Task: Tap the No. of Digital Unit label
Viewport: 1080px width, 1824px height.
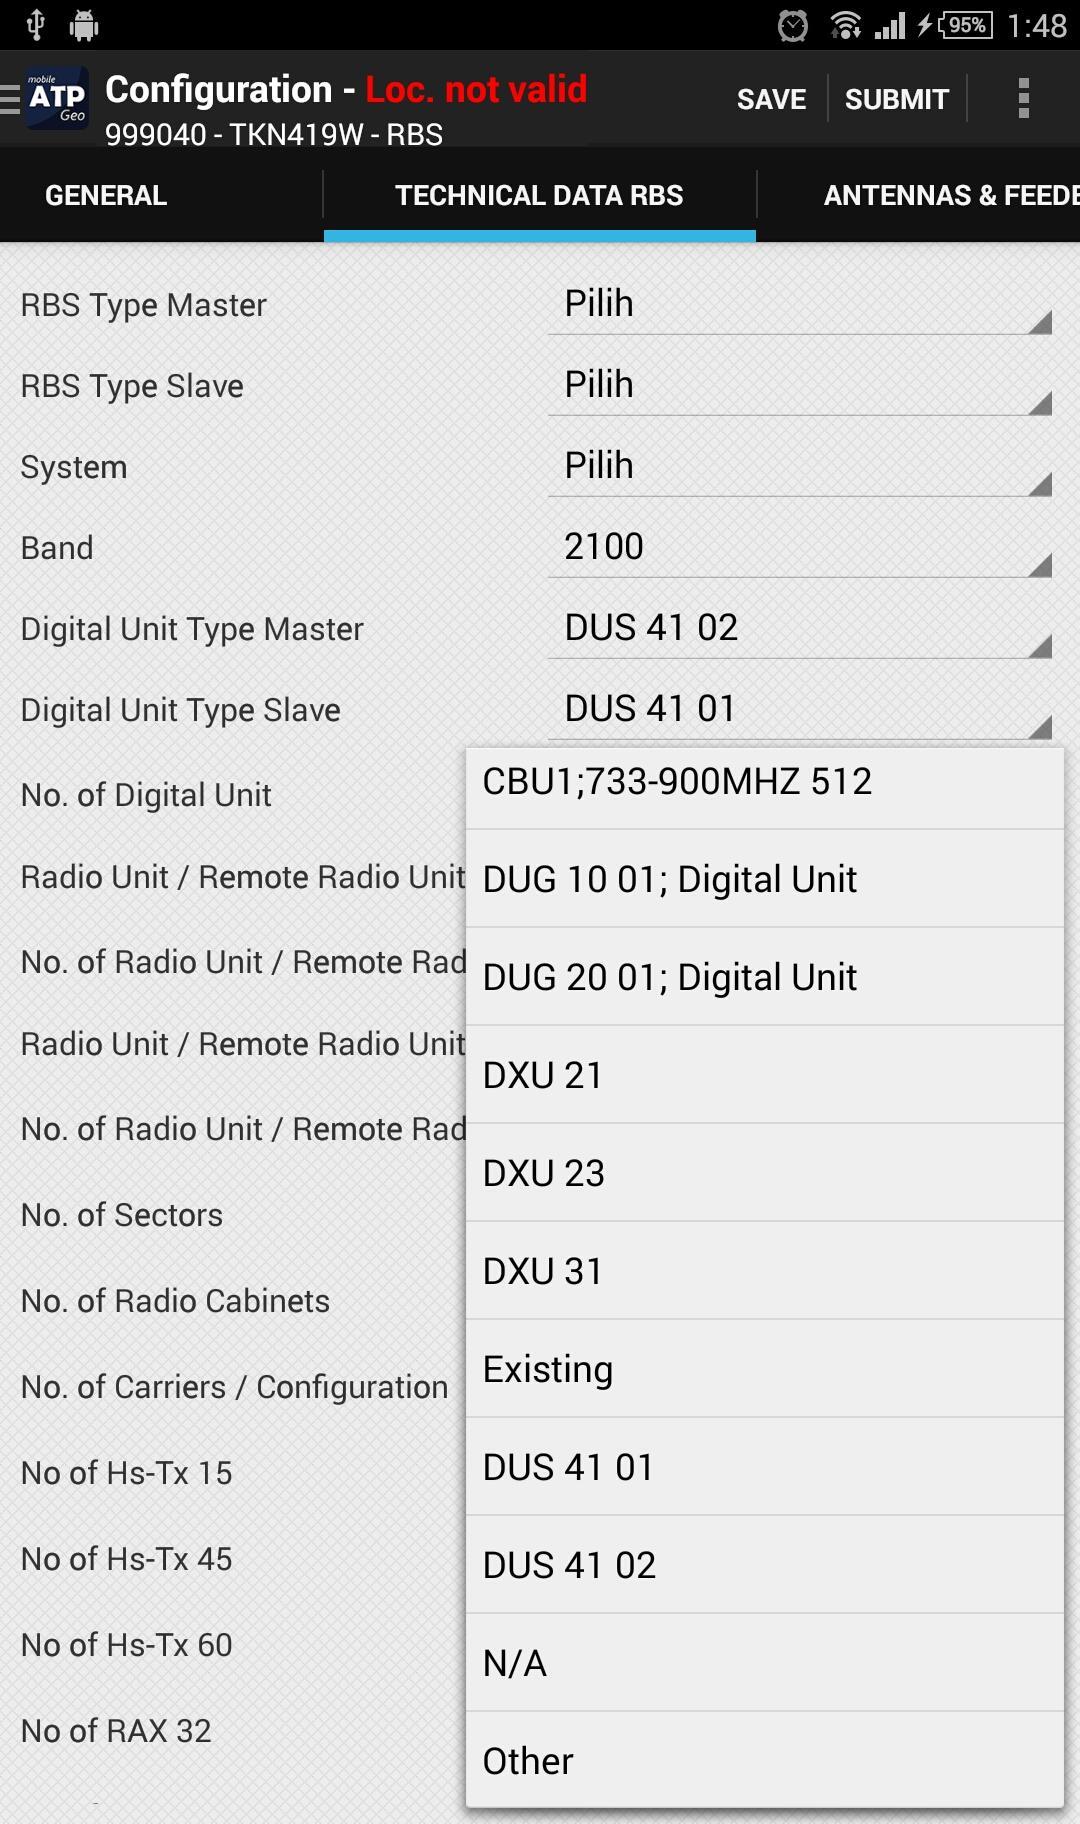Action: [x=146, y=795]
